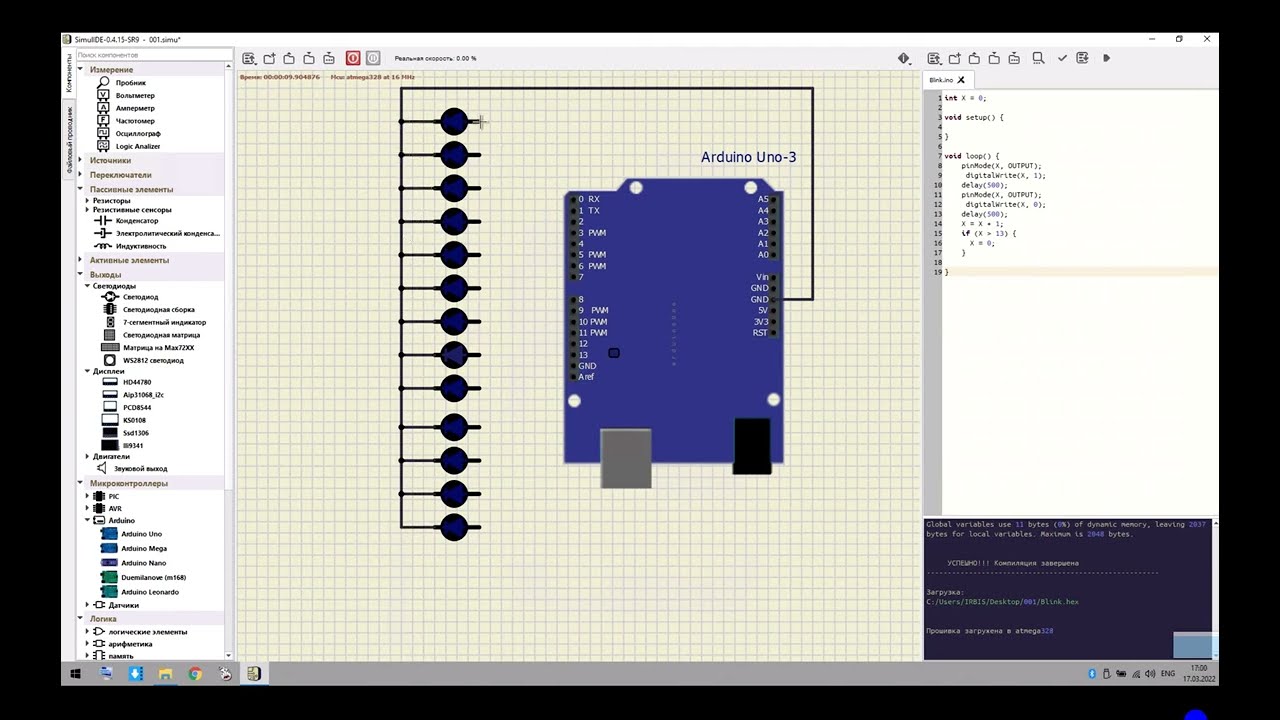Expand the Резисторы subgroup

(87, 201)
